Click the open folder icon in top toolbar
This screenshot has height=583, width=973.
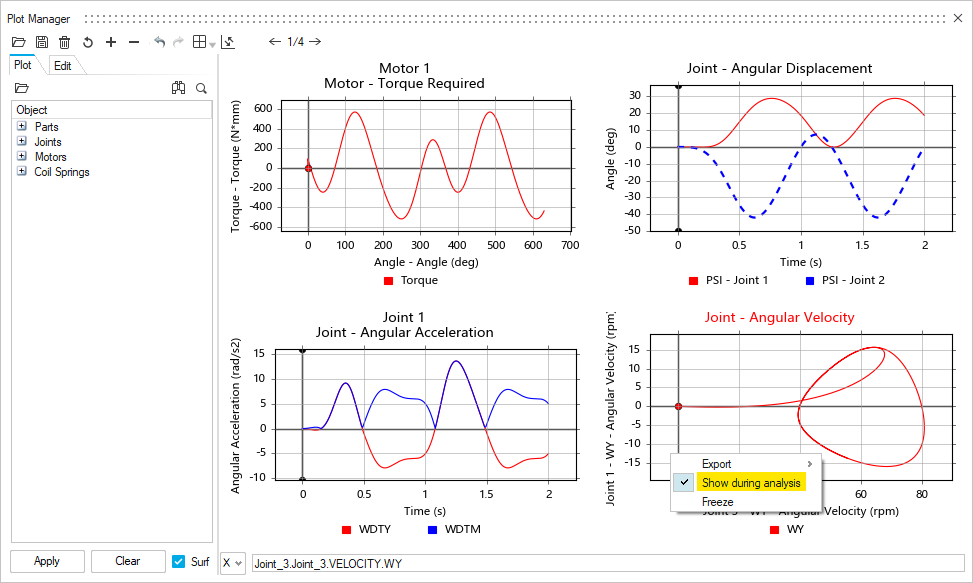click(18, 42)
